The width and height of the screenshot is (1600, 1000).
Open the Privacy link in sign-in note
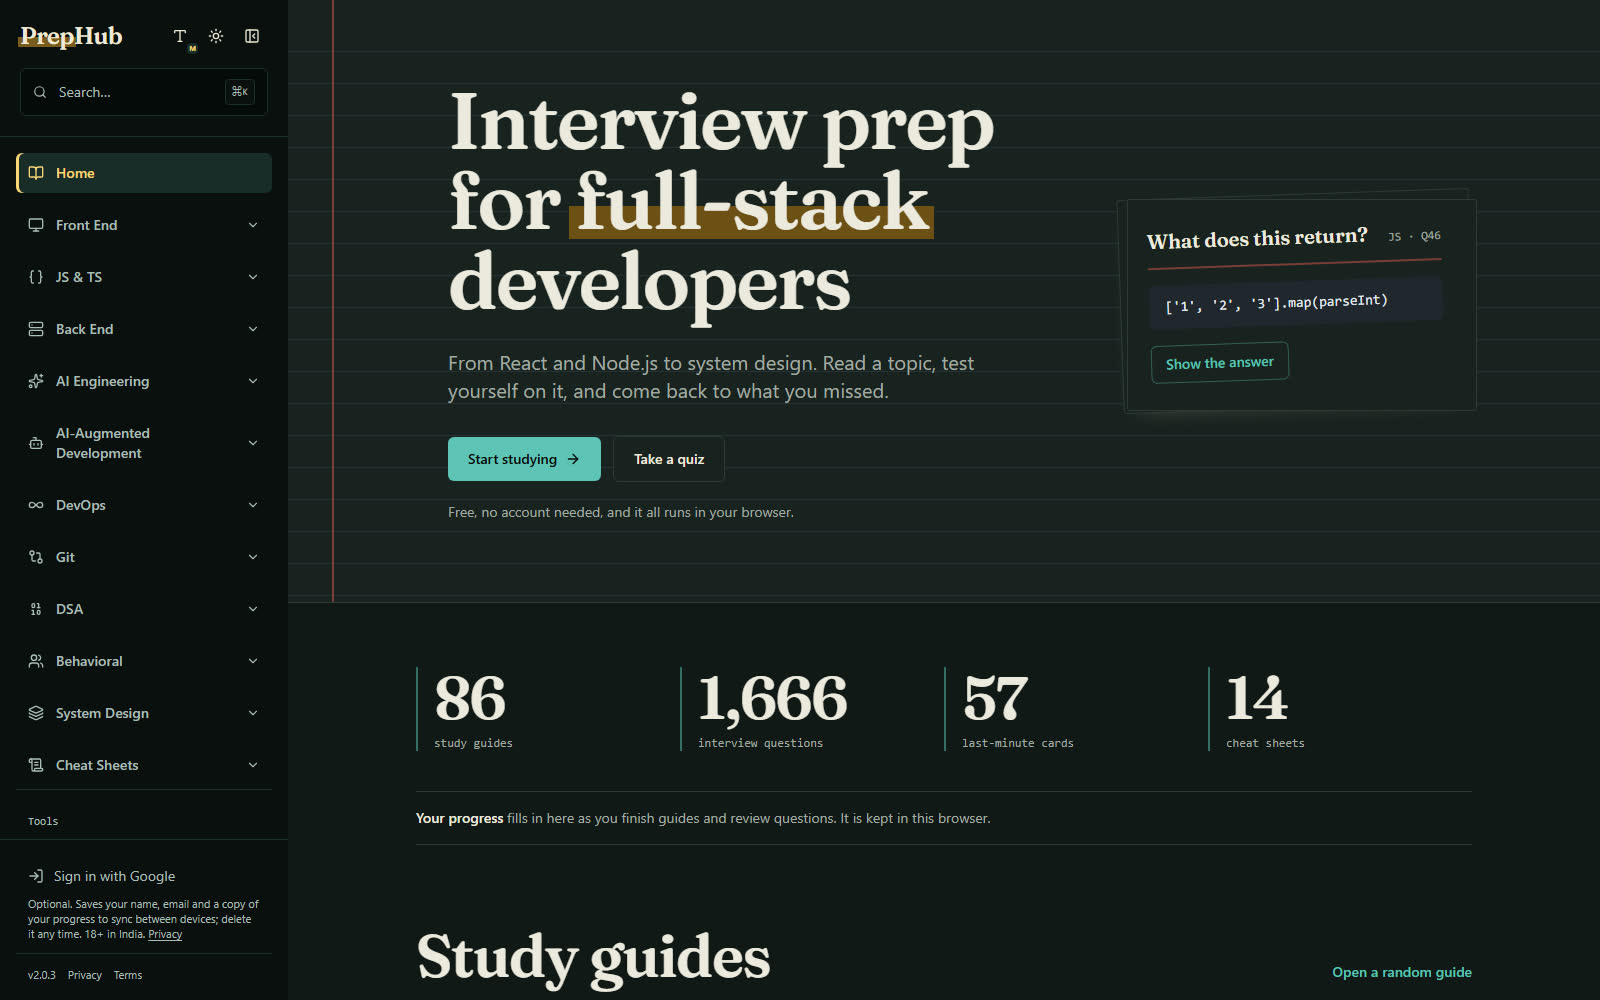165,934
